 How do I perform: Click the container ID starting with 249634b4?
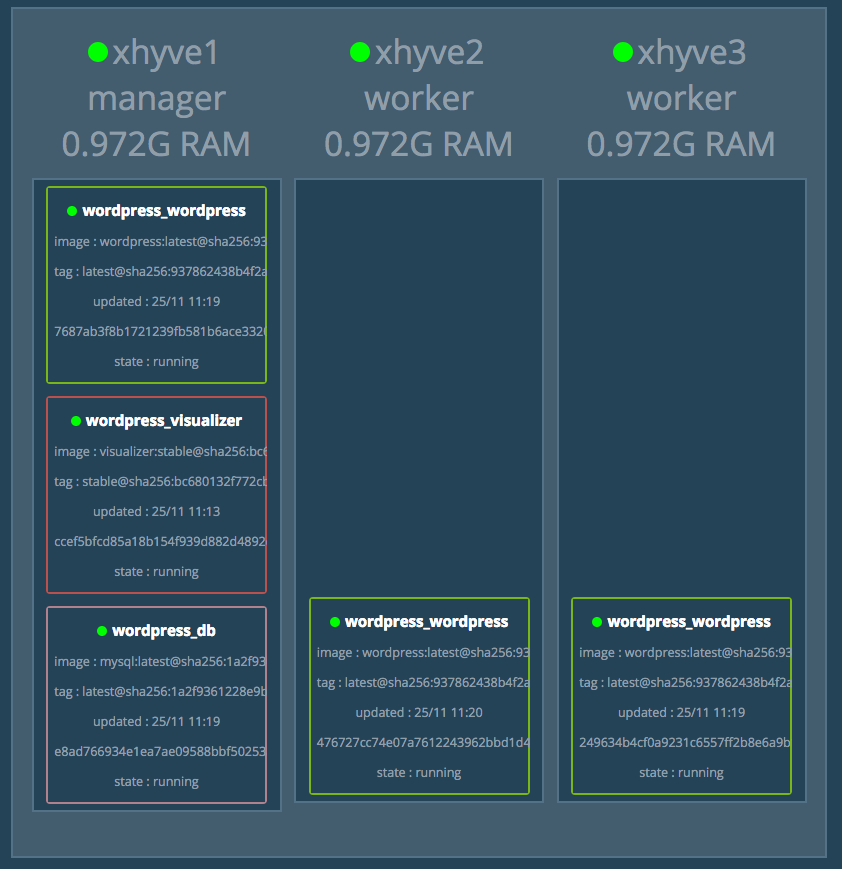(685, 742)
